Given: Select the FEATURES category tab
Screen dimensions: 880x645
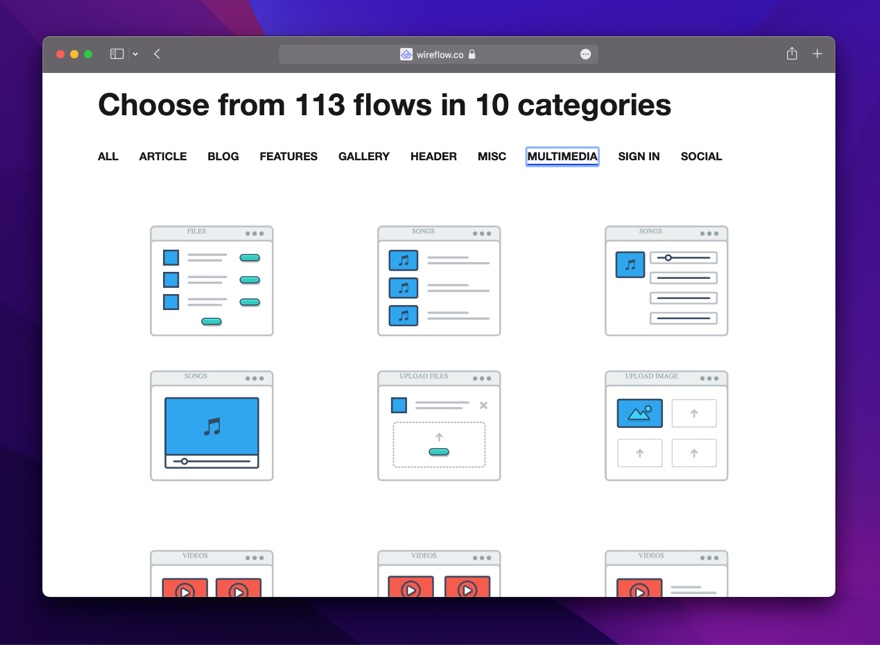Looking at the screenshot, I should tap(288, 157).
